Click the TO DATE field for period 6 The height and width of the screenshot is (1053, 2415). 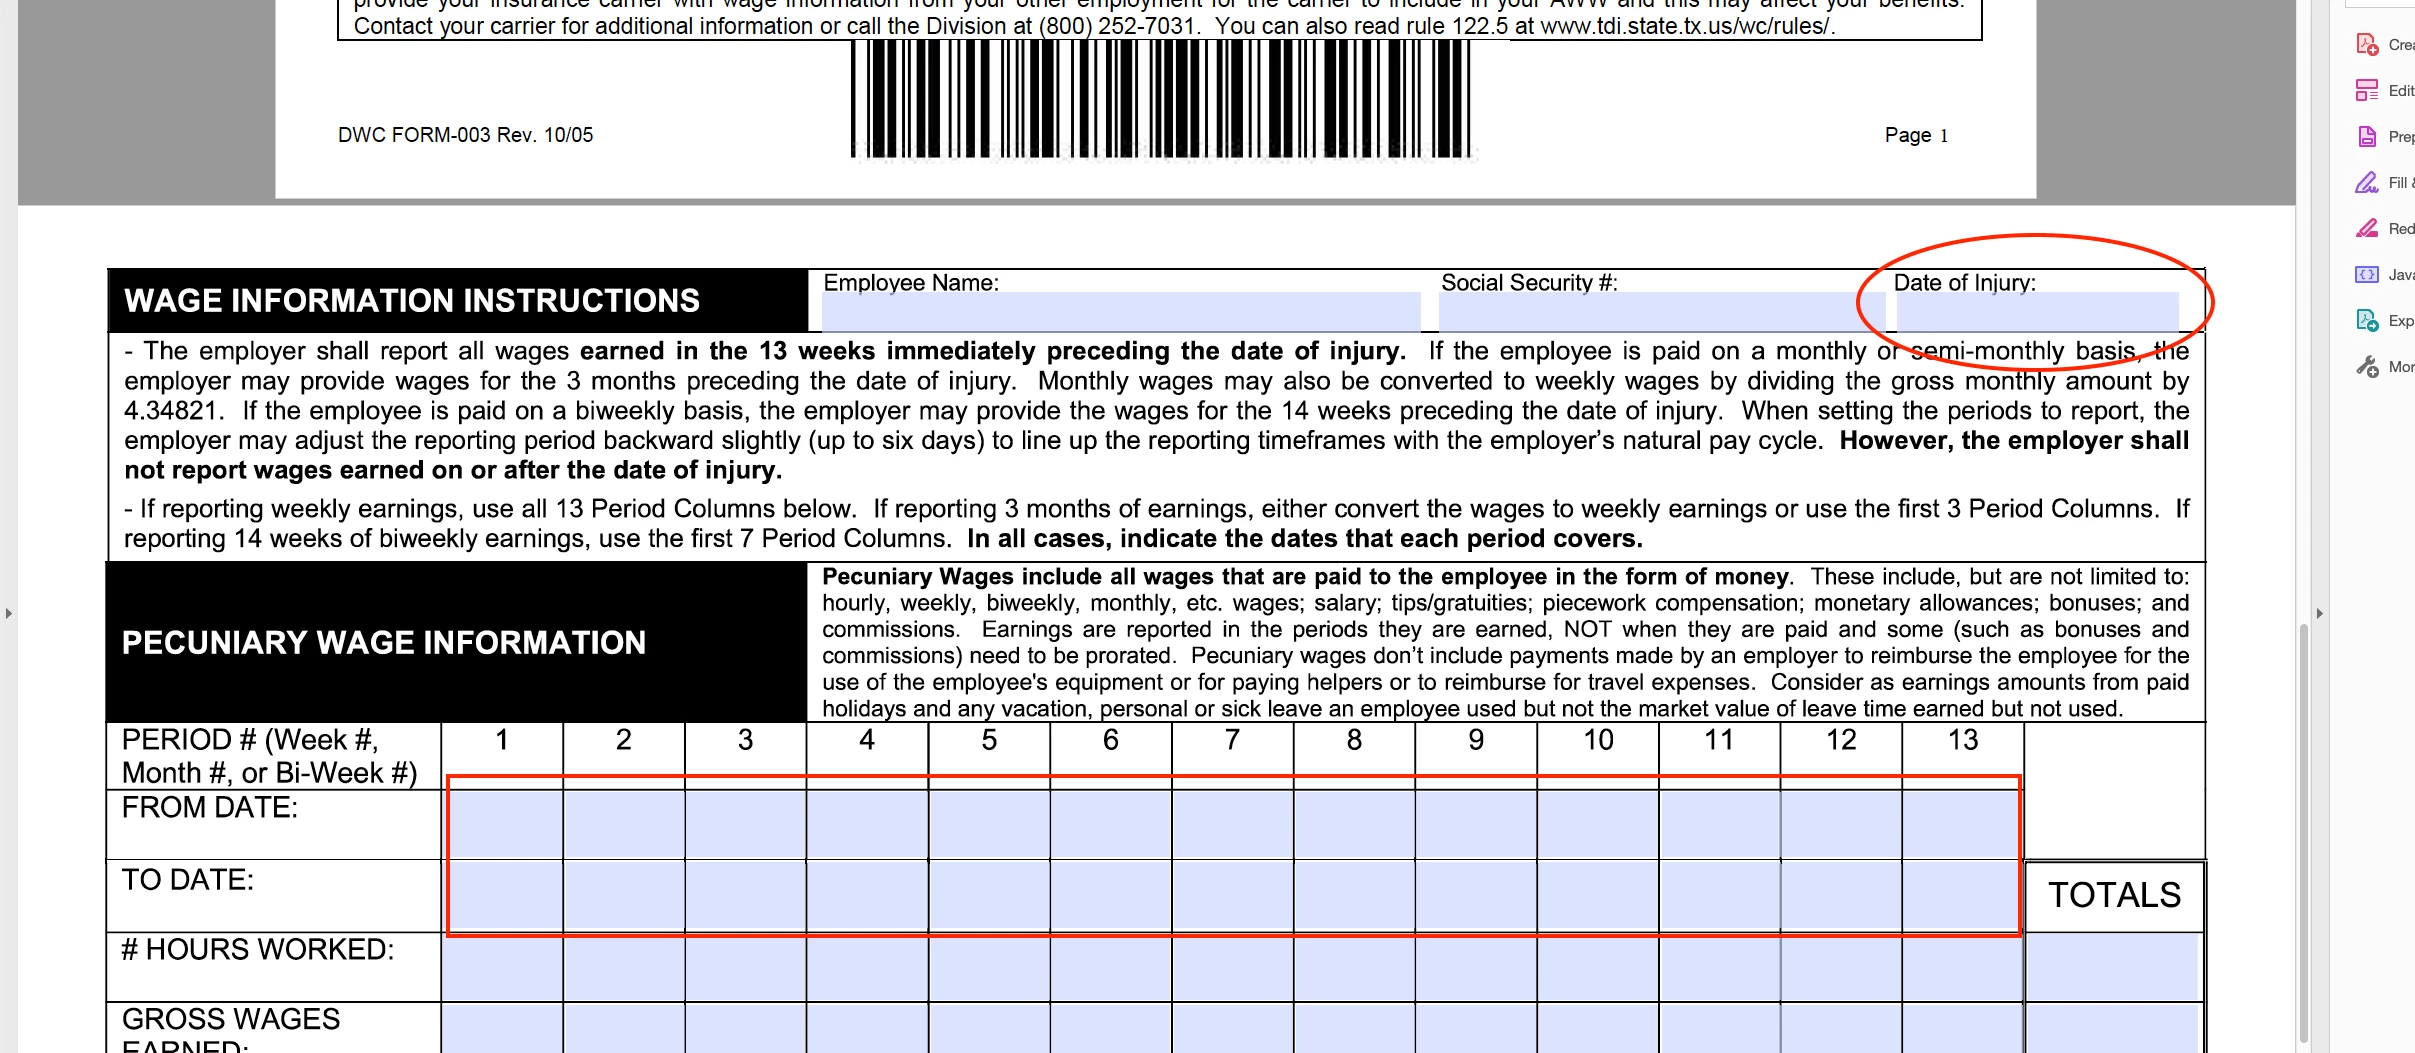(1111, 896)
